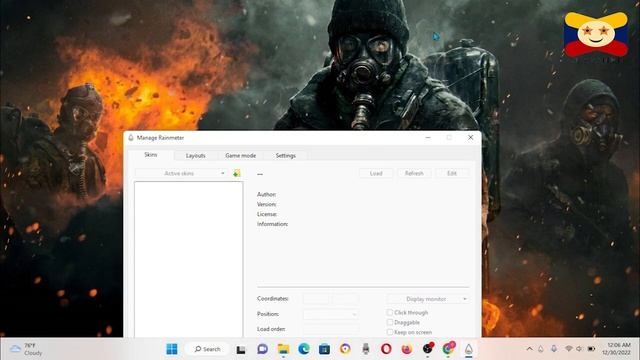Image resolution: width=640 pixels, height=360 pixels.
Task: Launch Firefox from the taskbar
Action: click(407, 349)
